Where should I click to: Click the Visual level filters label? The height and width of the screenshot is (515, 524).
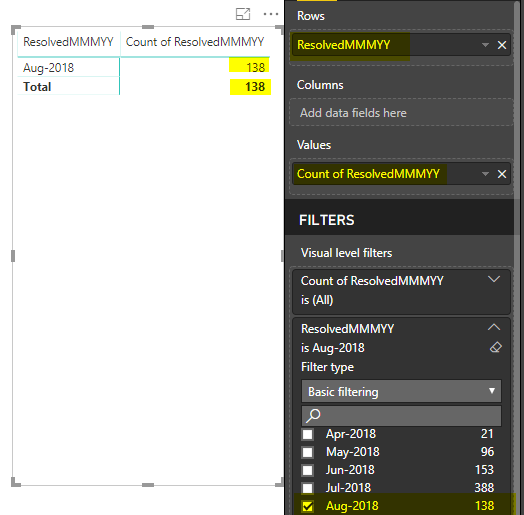coord(346,253)
